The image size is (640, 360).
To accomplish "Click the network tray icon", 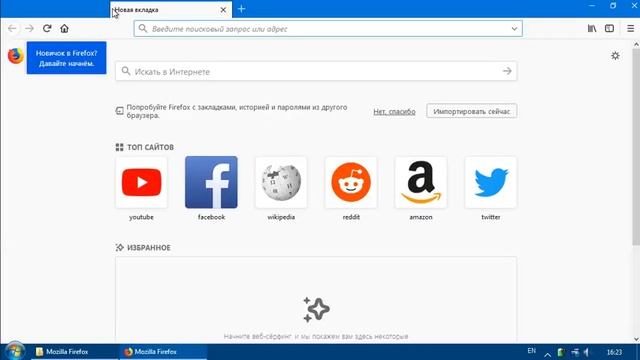I will pos(575,352).
